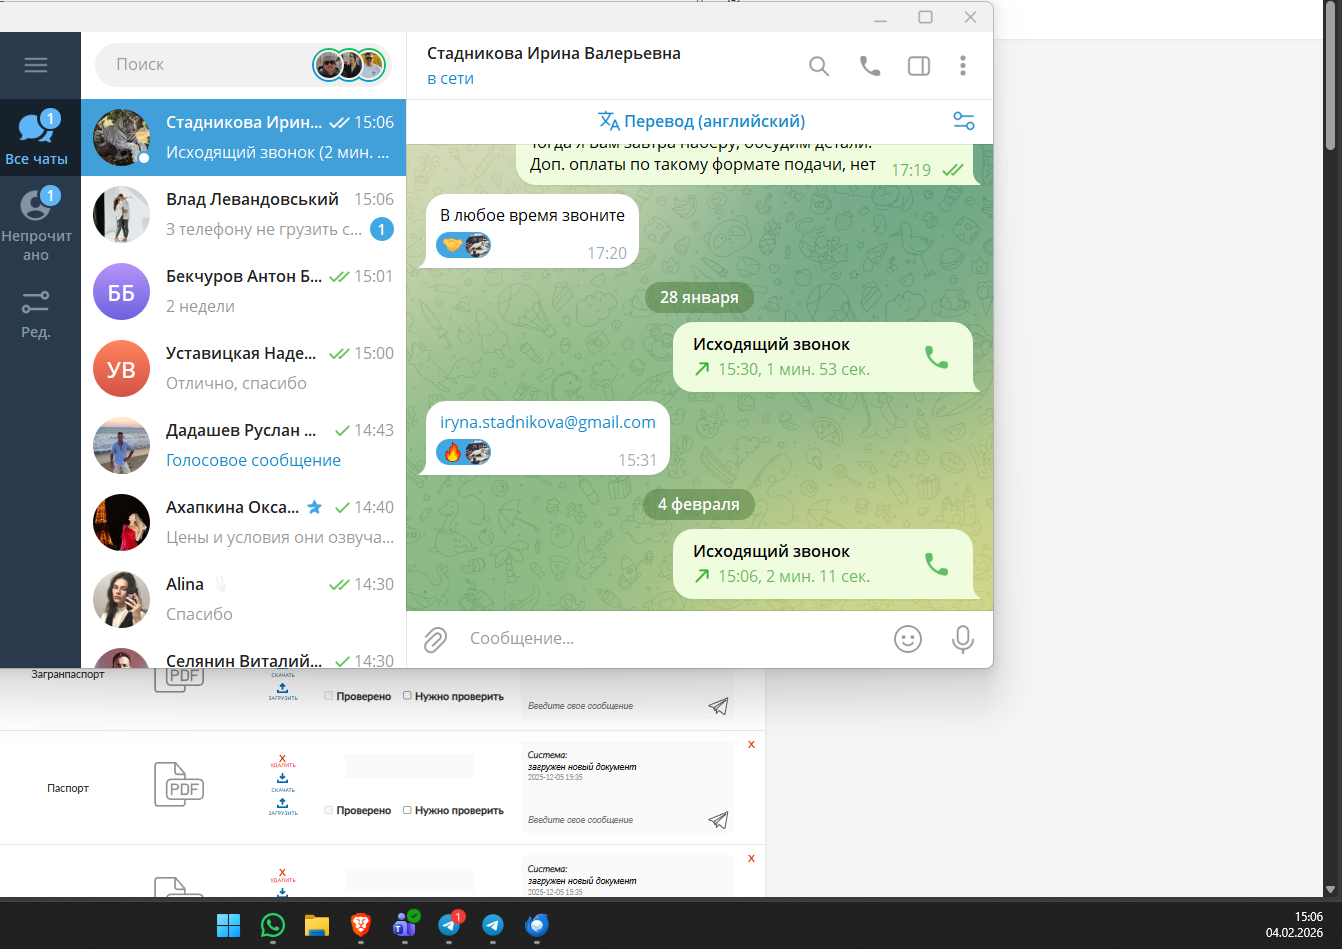Select the Стадникова Ирин... chat row
Viewport: 1342px width, 949px height.
[x=243, y=137]
